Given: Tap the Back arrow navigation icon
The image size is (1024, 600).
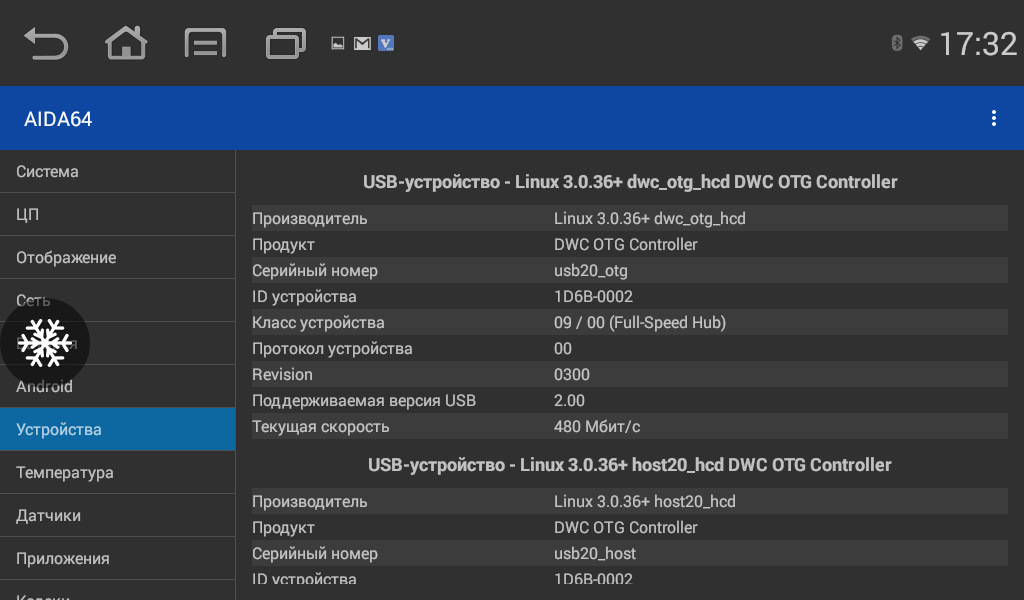Looking at the screenshot, I should click(46, 44).
